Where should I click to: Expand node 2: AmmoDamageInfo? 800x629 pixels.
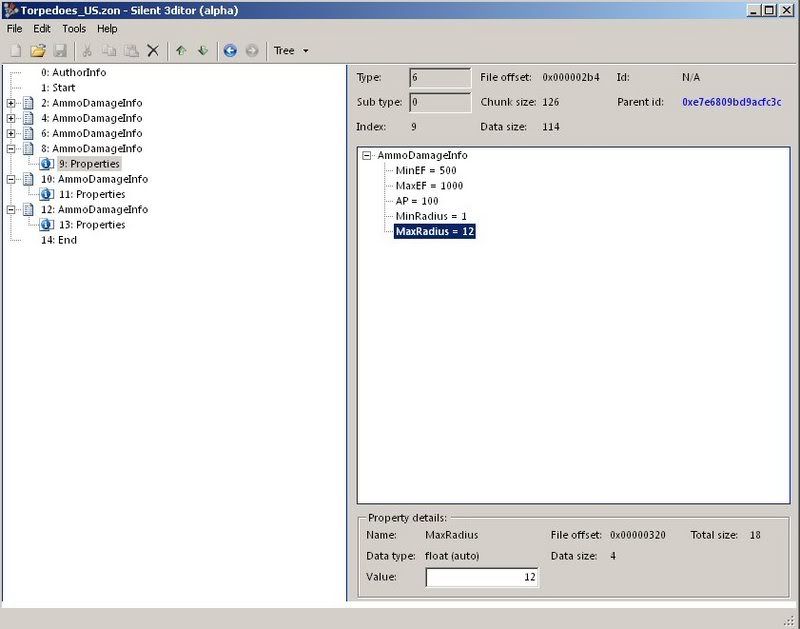pos(11,103)
